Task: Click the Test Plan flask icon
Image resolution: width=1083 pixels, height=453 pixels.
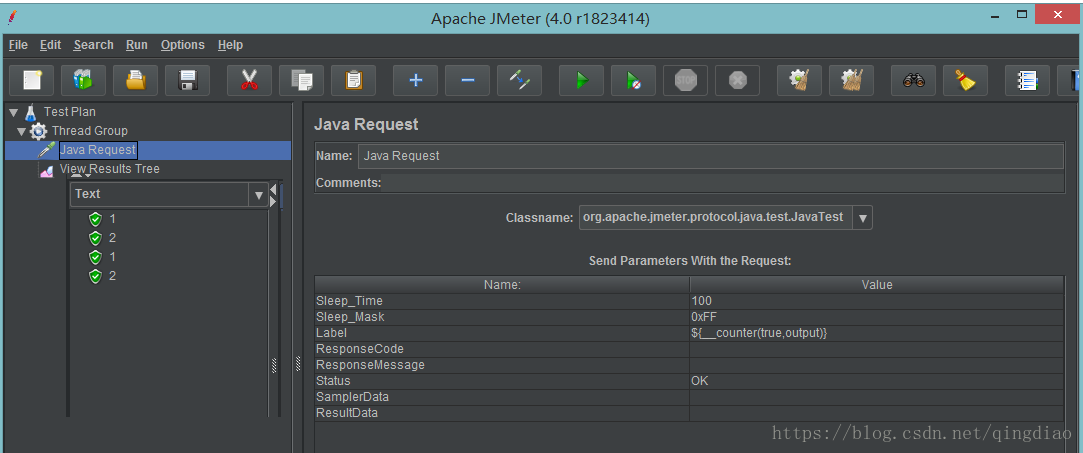Action: (30, 112)
